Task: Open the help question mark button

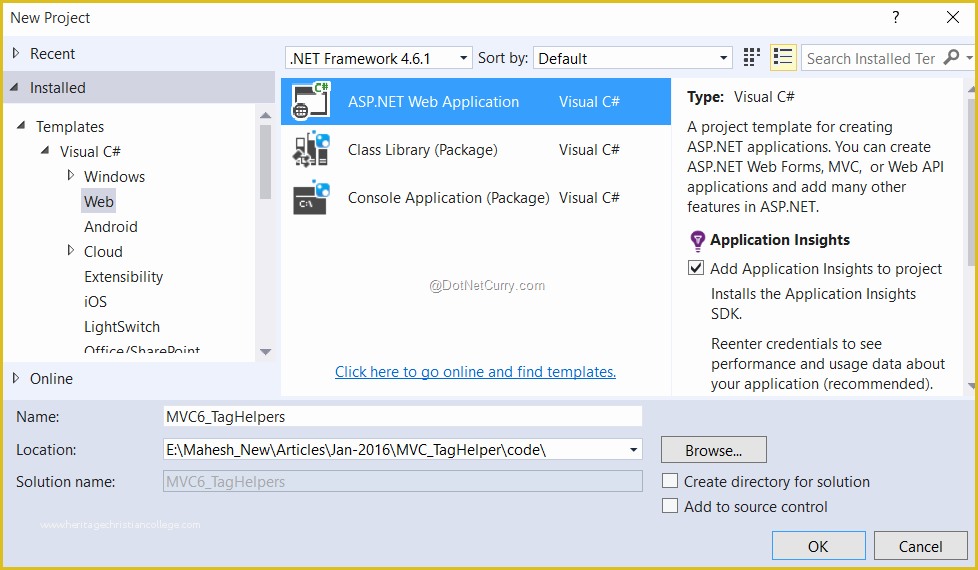Action: (x=896, y=17)
